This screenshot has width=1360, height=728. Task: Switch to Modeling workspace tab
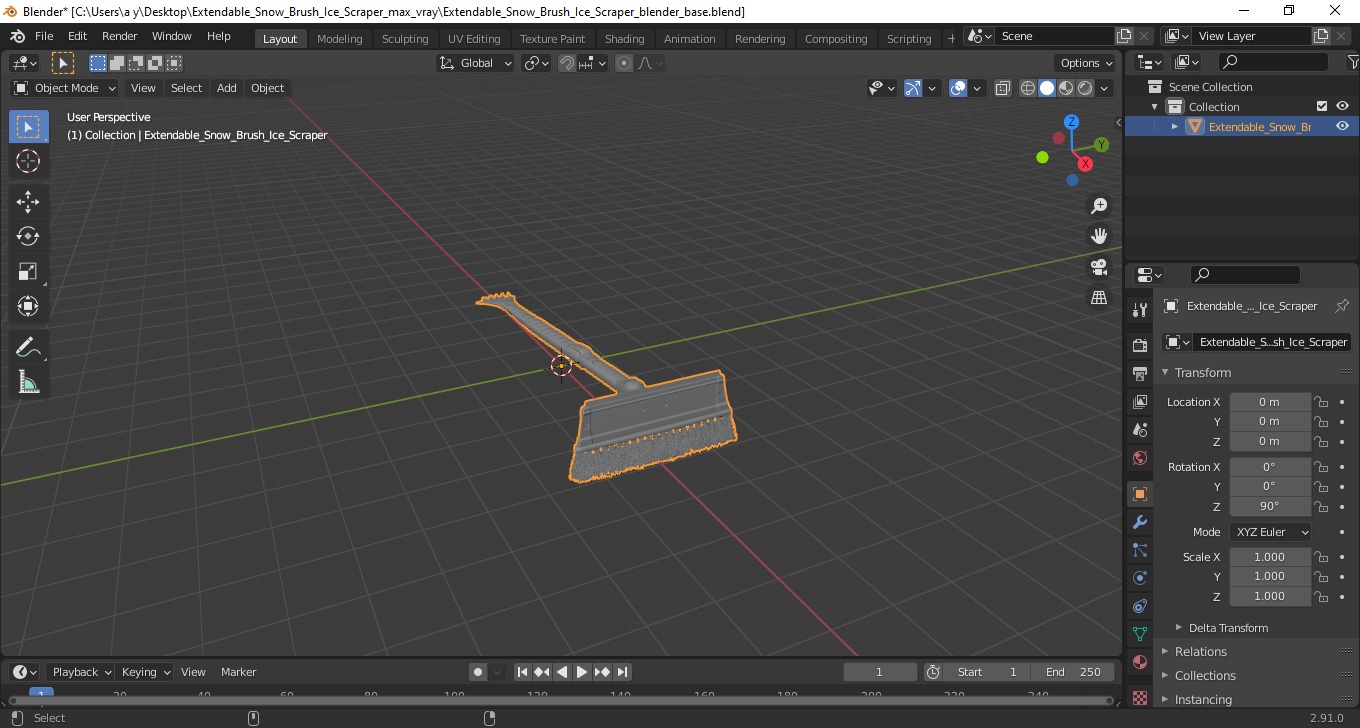point(339,39)
